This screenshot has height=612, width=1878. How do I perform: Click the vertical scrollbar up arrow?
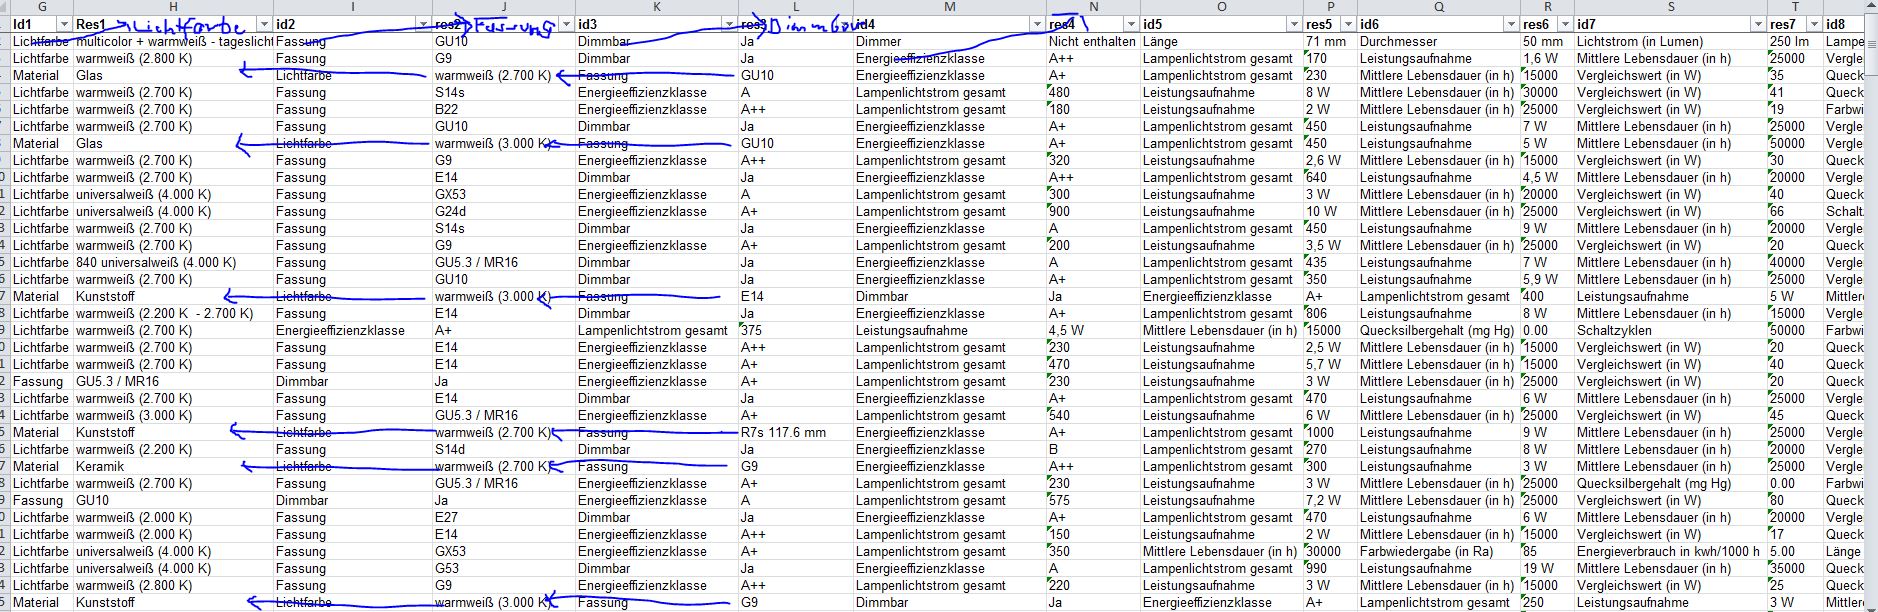pyautogui.click(x=1871, y=7)
